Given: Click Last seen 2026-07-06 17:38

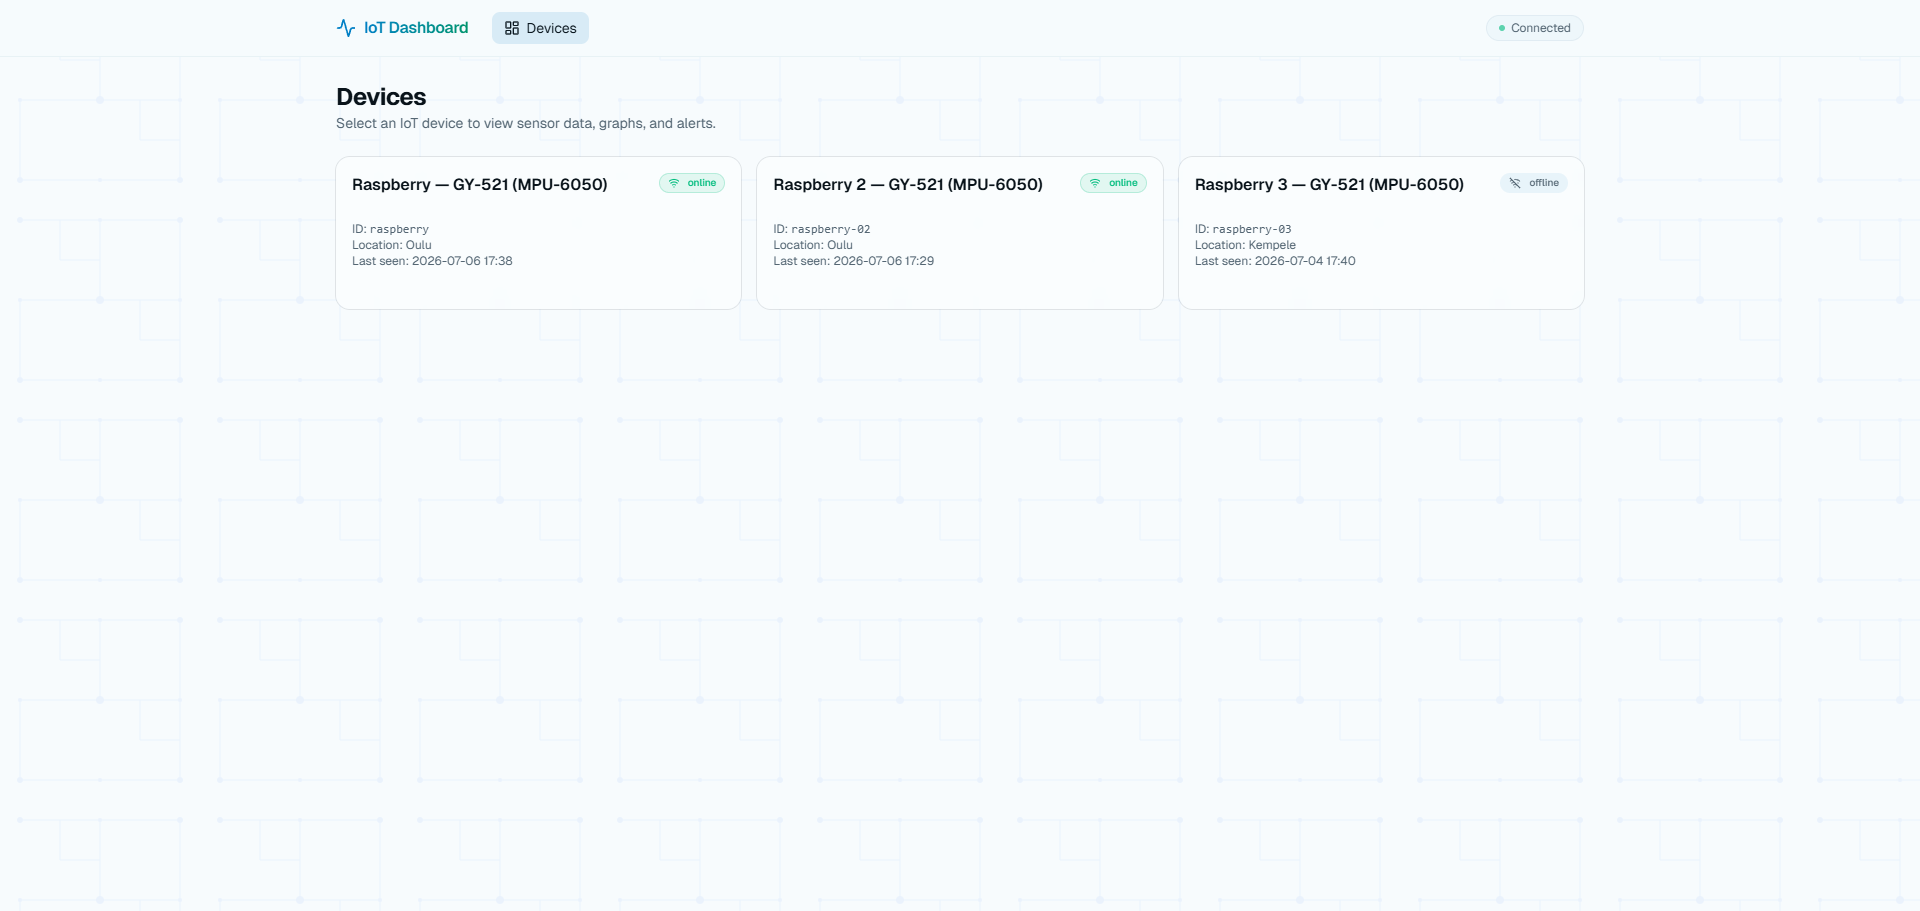Looking at the screenshot, I should [x=432, y=261].
